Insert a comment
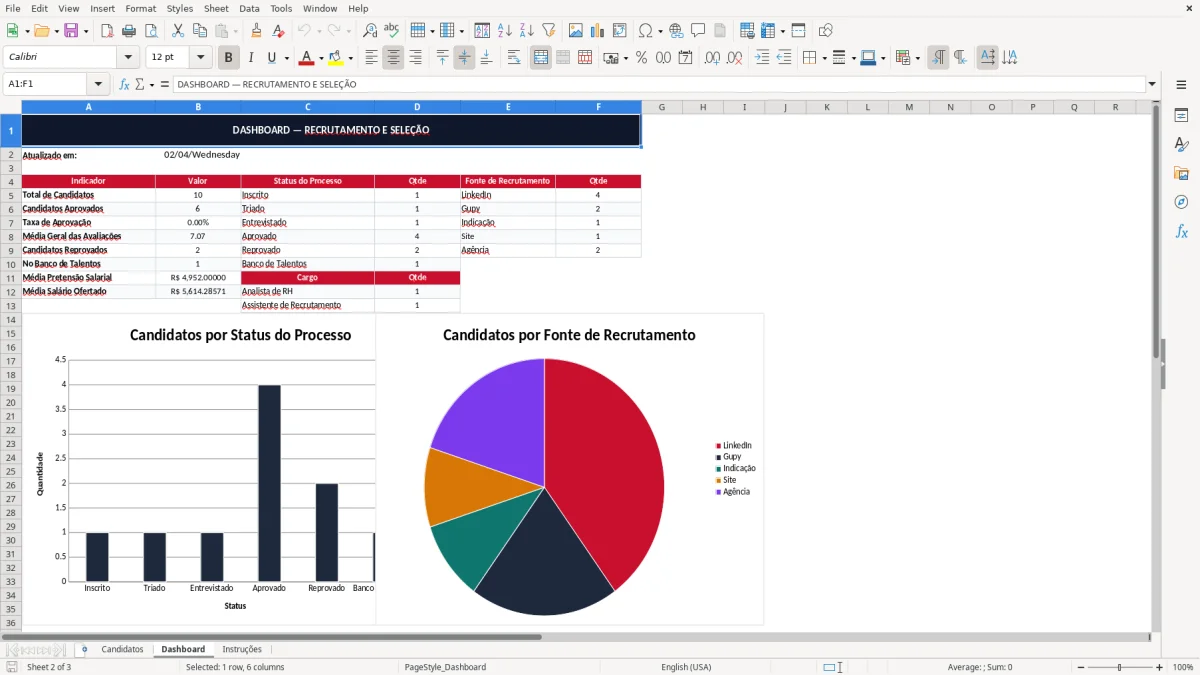Screen dimensions: 1200x675 point(698,31)
